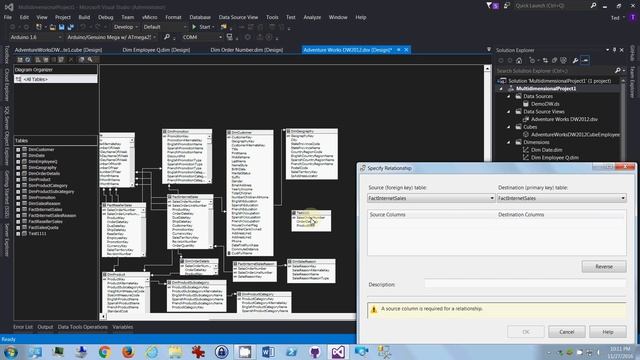Click the Visual Studio taskbar icon

338,352
